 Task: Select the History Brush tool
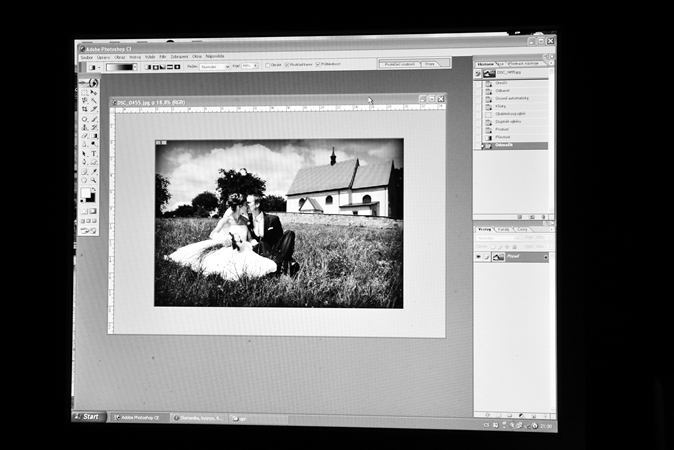pos(94,128)
